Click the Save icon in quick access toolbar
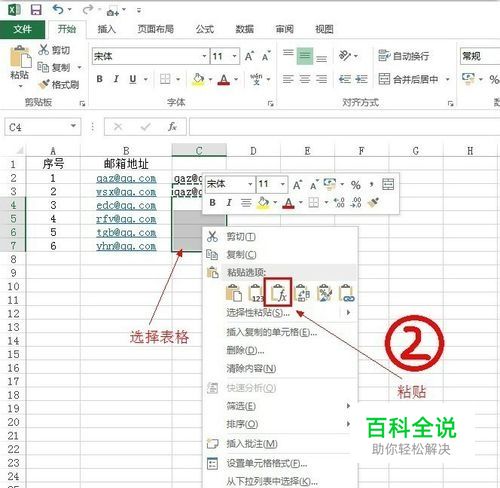The height and width of the screenshot is (488, 500). click(x=36, y=10)
